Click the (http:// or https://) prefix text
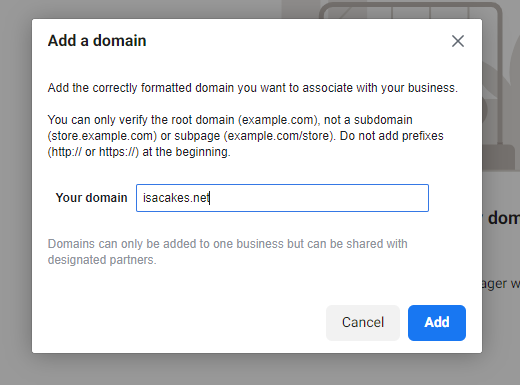 93,152
